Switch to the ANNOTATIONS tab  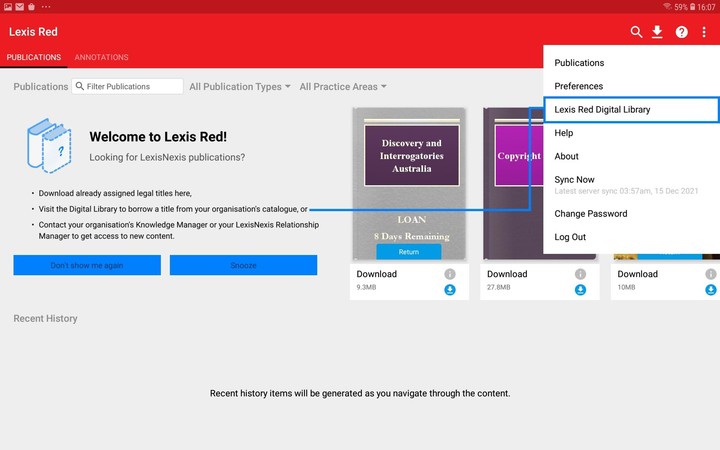101,57
